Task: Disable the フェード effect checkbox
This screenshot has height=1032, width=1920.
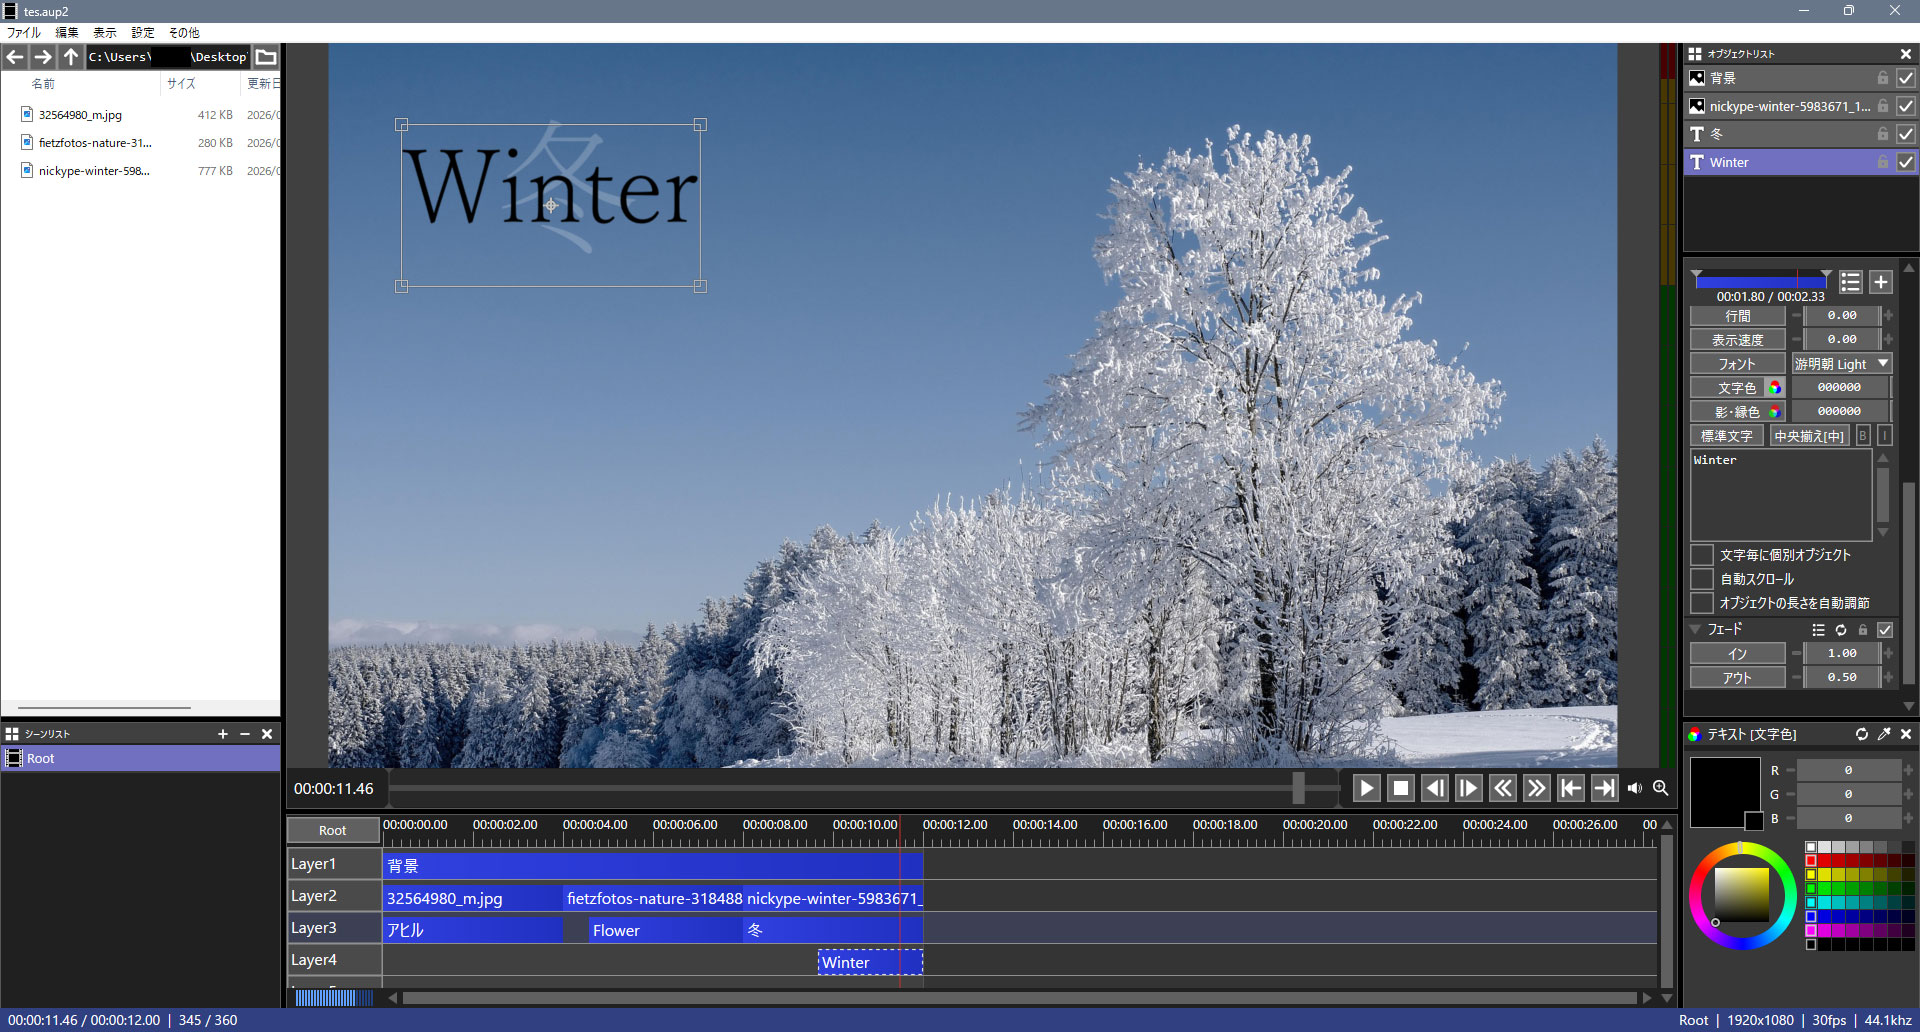Action: click(1885, 630)
